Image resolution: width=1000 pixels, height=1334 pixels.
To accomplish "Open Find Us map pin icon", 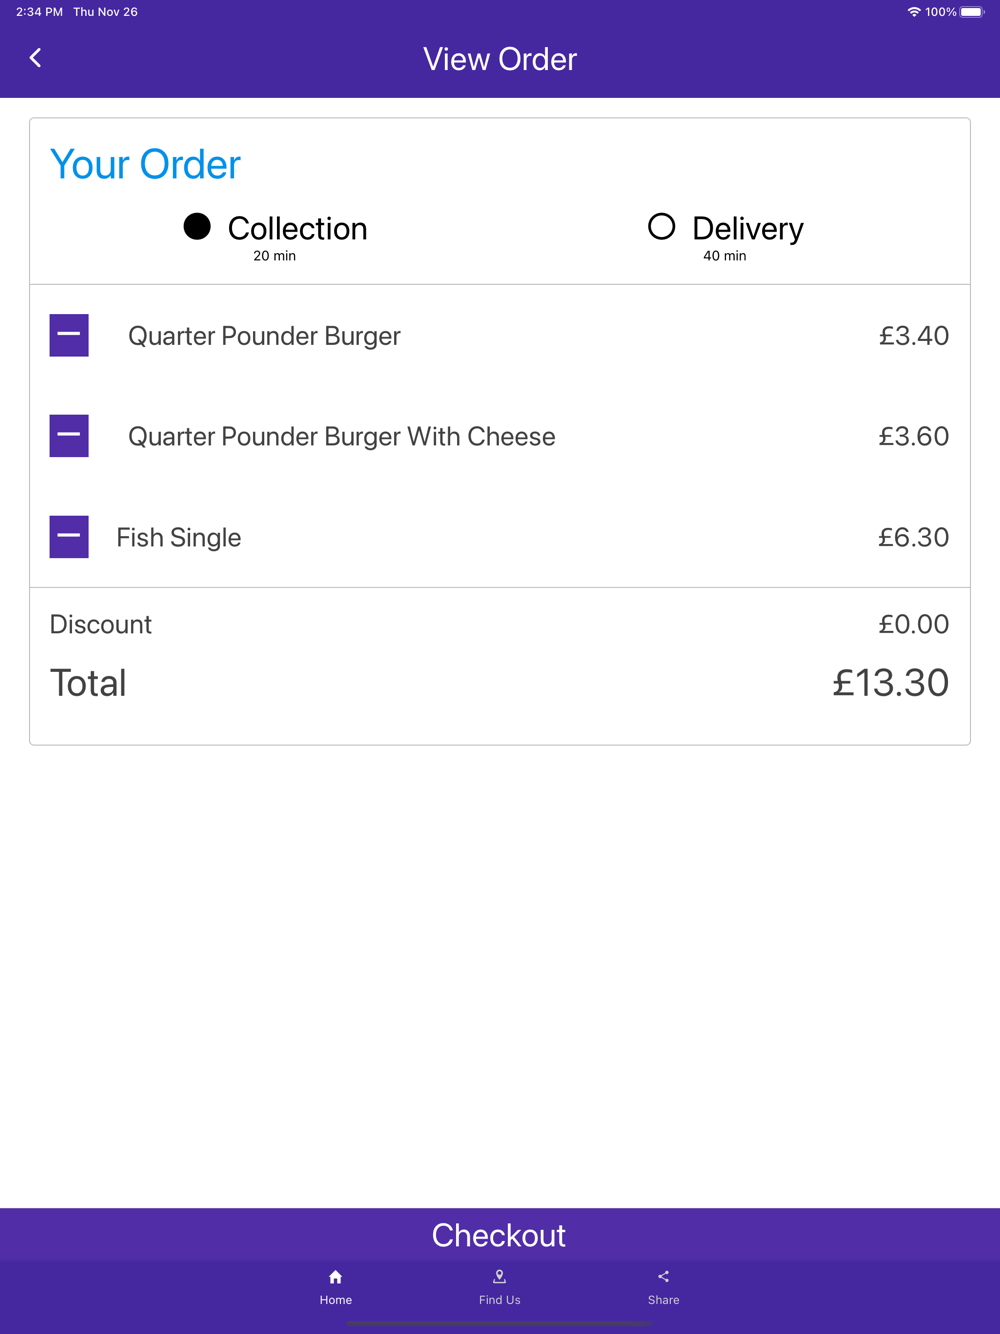I will (500, 1277).
